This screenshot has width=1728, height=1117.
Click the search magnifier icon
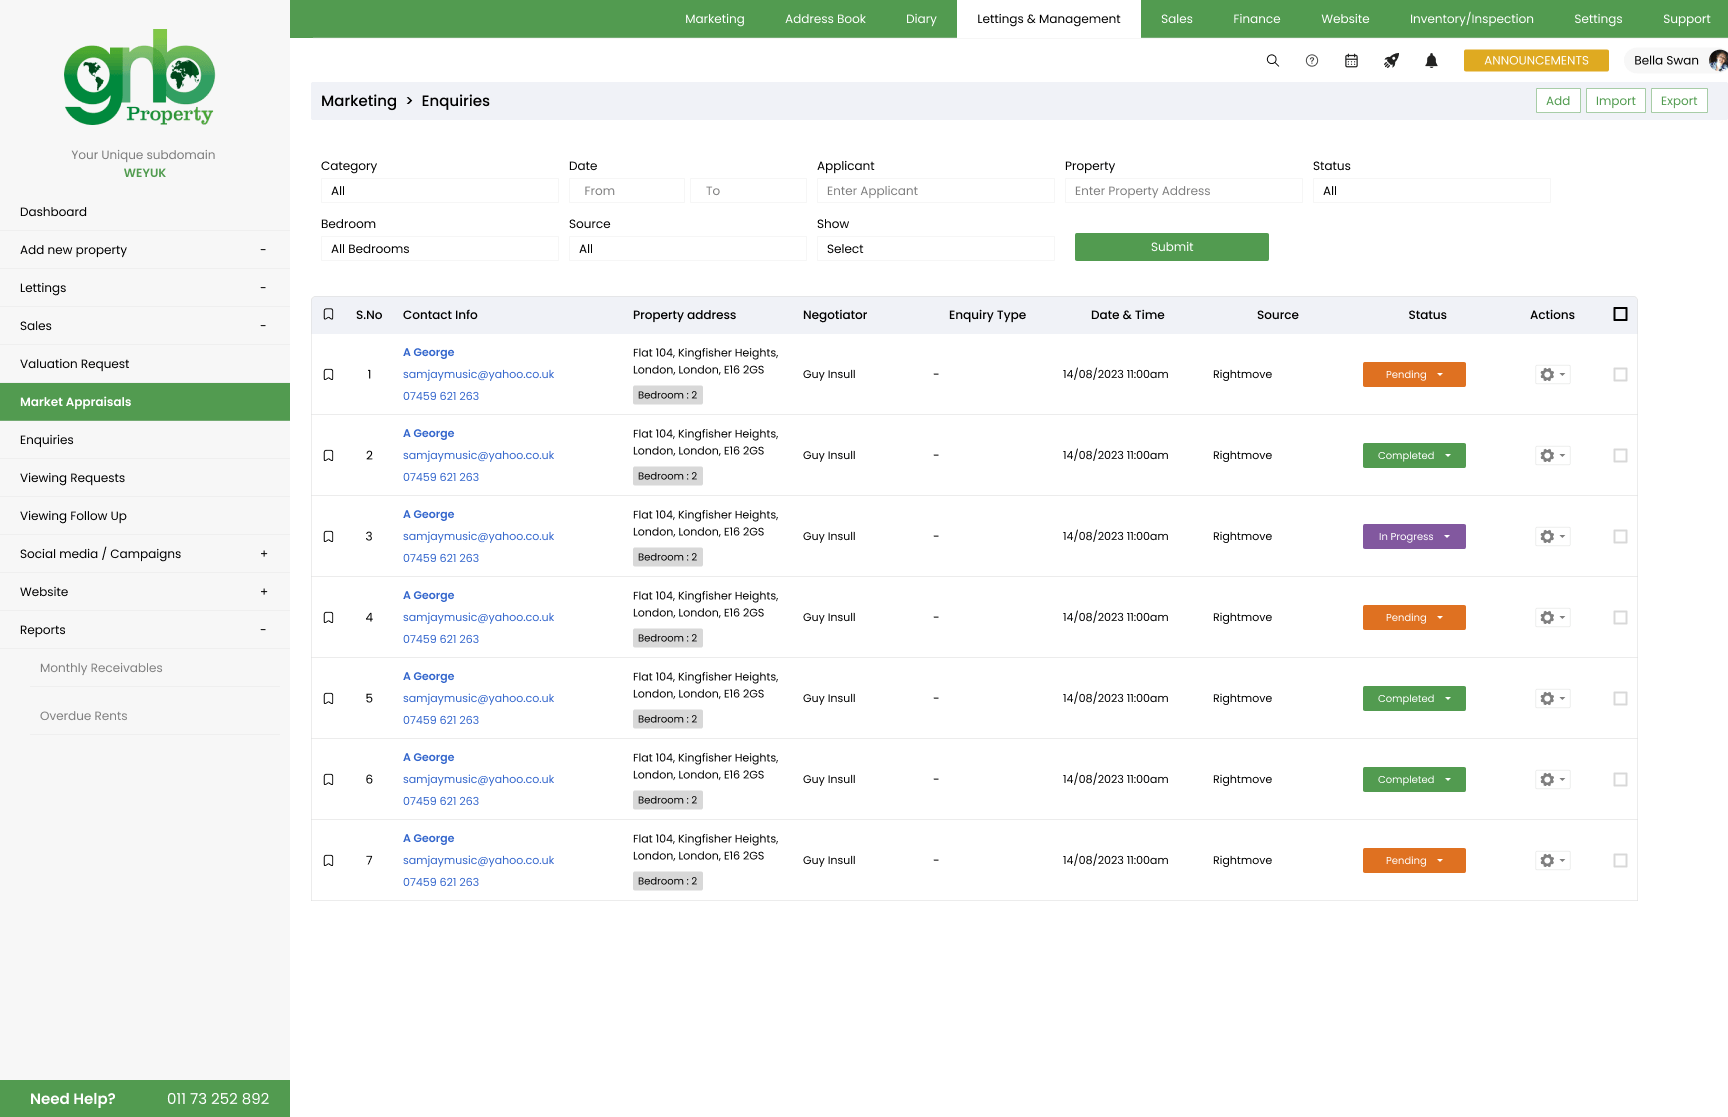1272,61
